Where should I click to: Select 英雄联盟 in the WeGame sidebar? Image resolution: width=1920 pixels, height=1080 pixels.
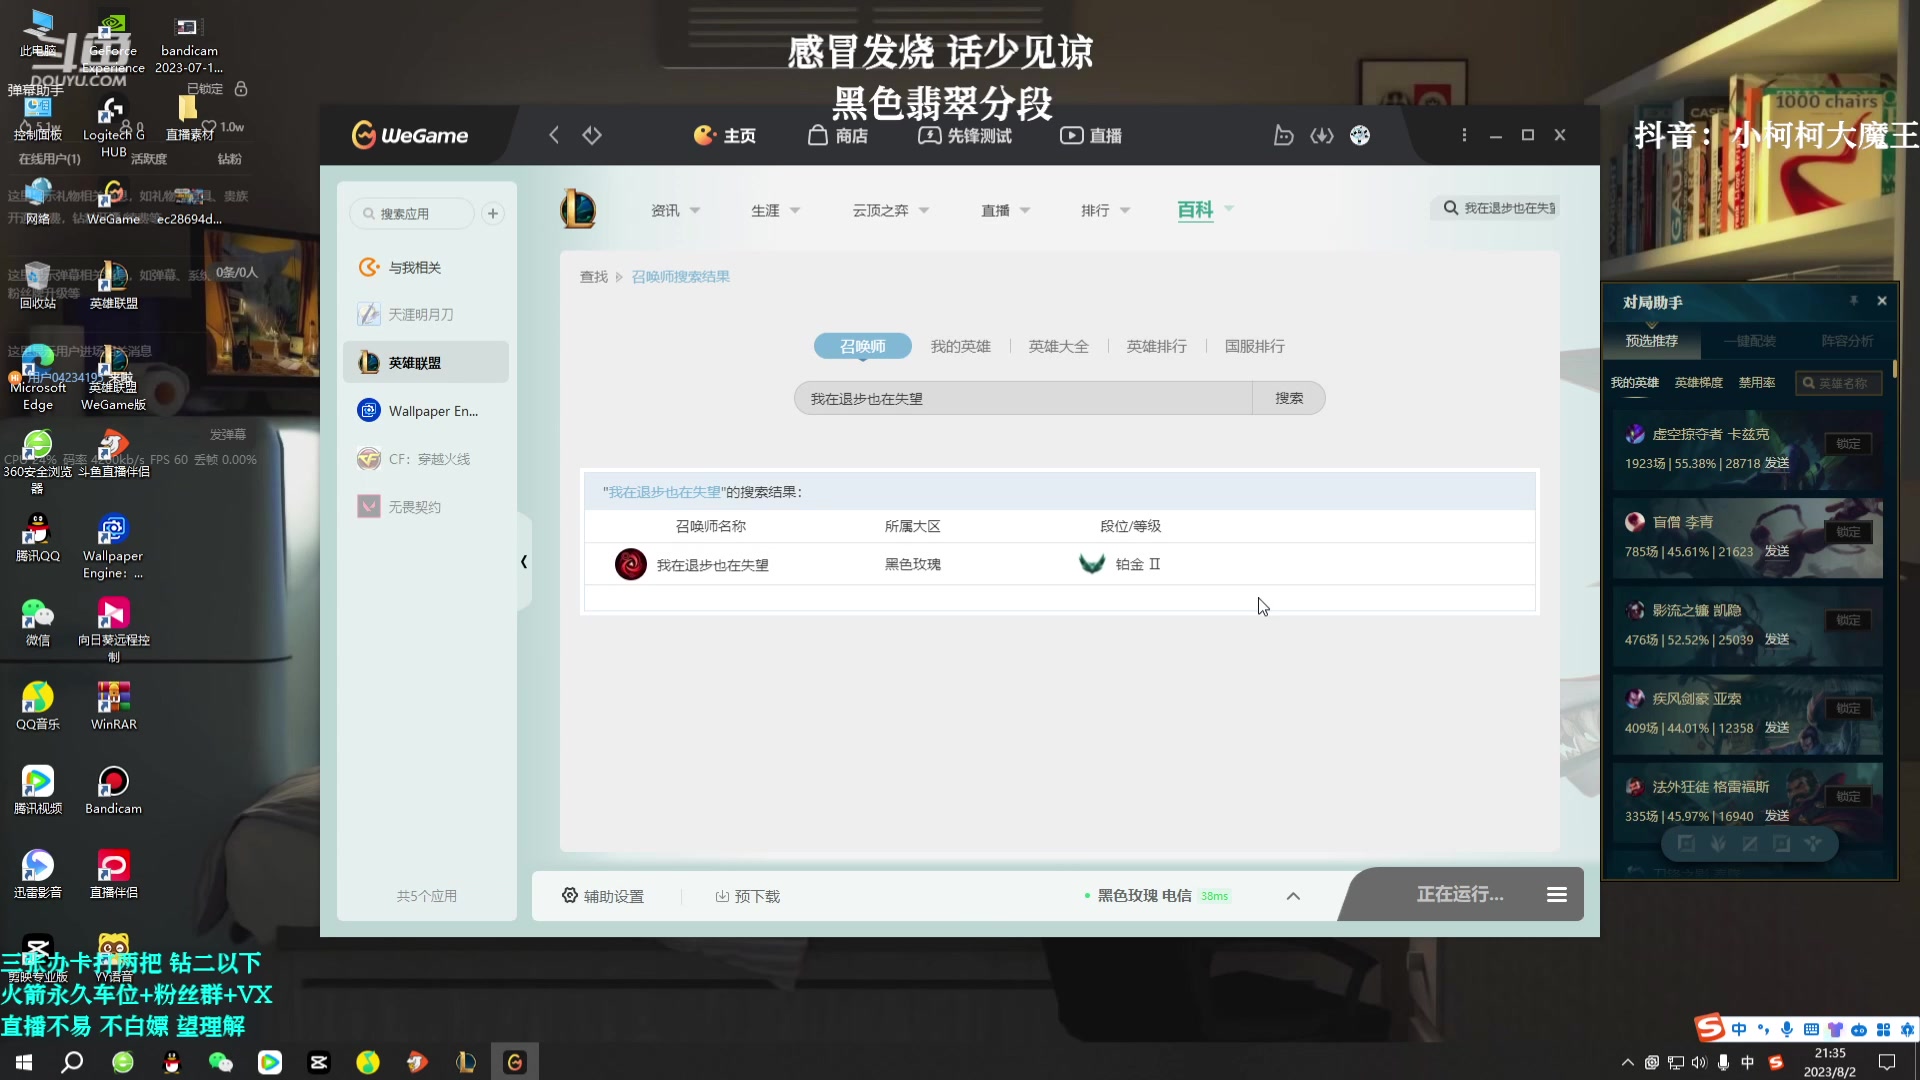click(426, 362)
